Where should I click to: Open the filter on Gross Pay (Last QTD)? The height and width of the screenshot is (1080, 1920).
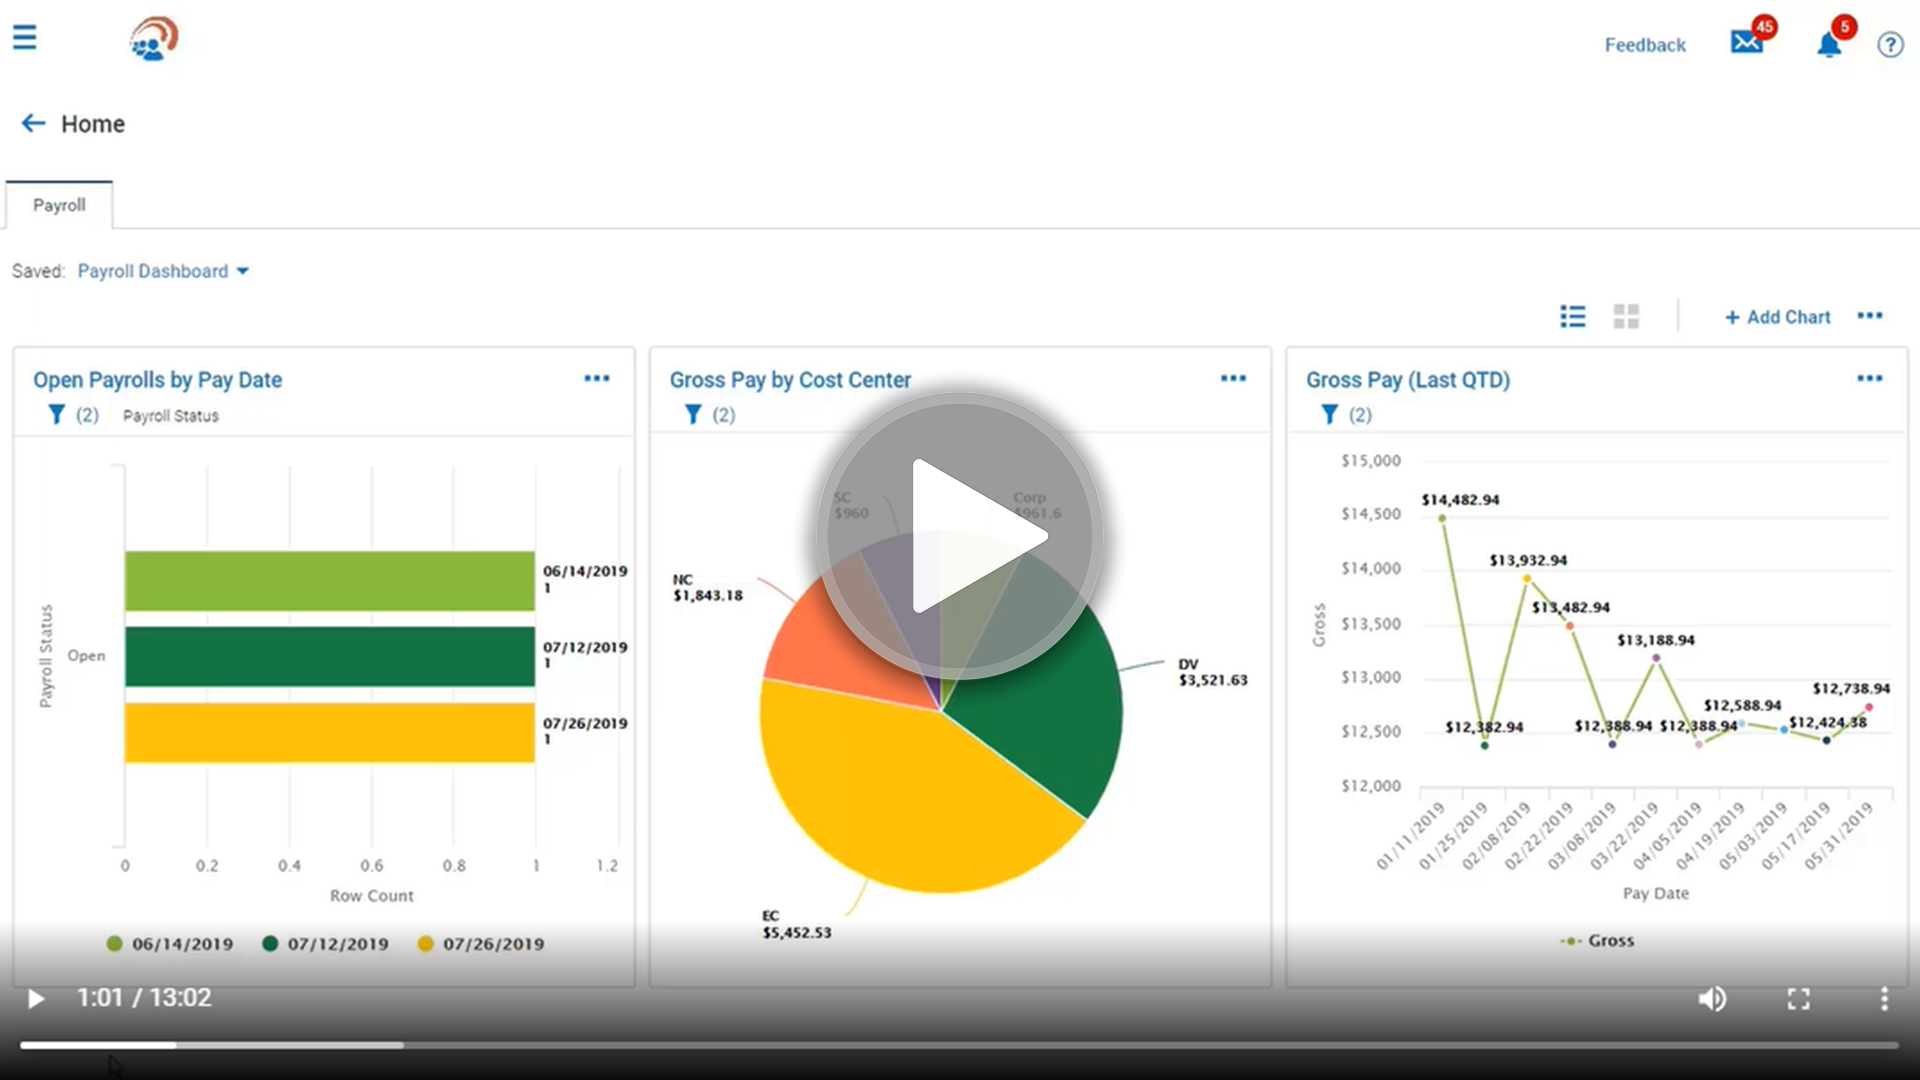1329,414
